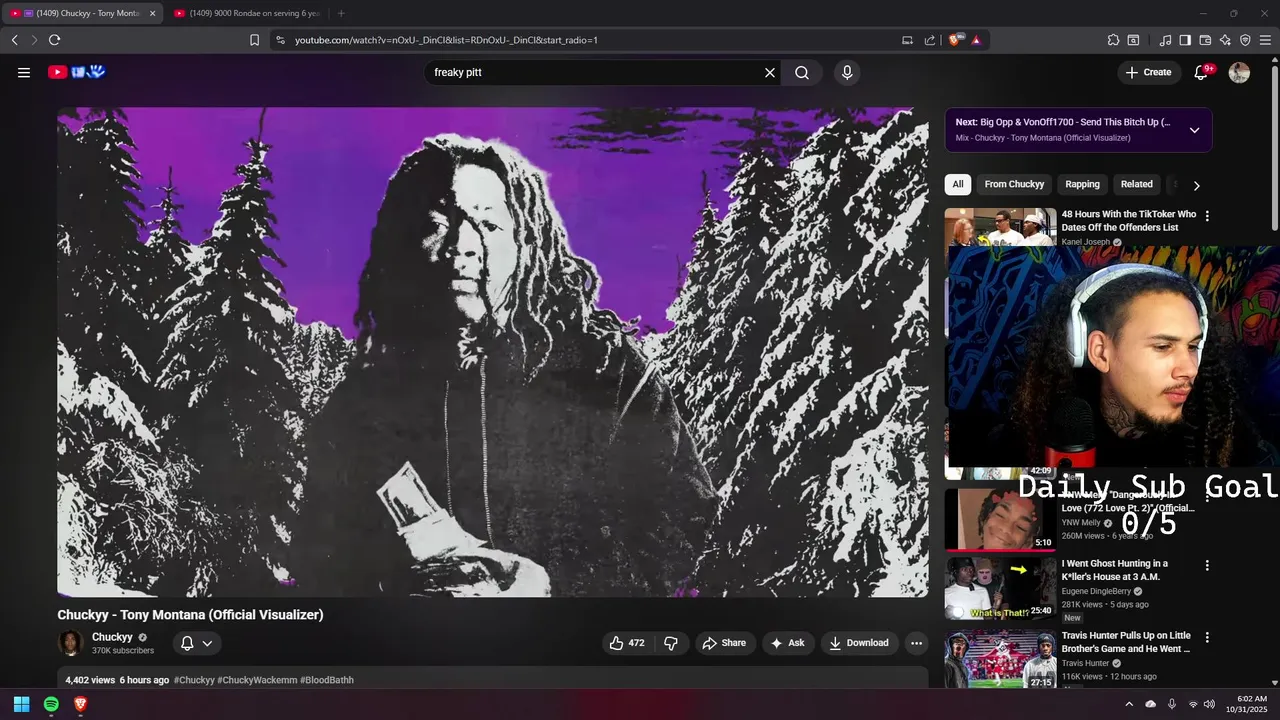Open the taskbar volume speaker icon

click(1210, 704)
